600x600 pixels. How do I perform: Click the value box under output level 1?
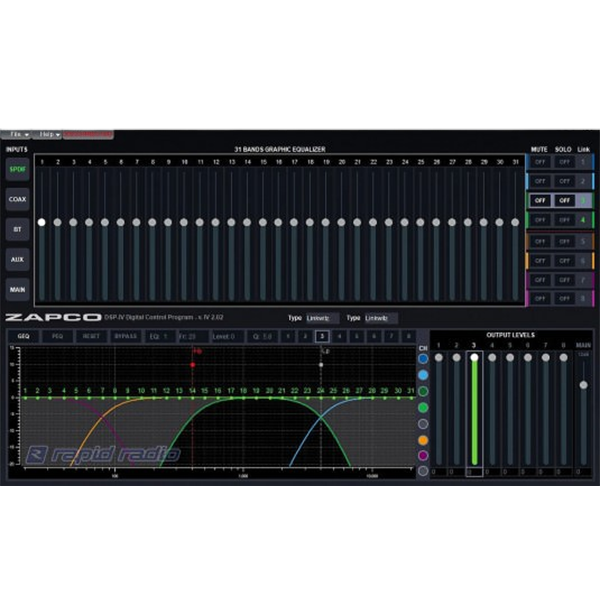click(439, 472)
